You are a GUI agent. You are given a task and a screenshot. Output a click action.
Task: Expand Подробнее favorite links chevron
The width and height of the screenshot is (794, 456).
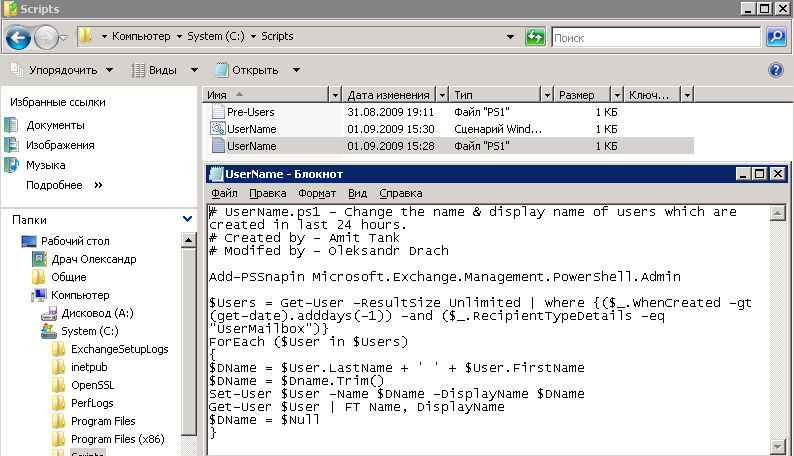98,185
